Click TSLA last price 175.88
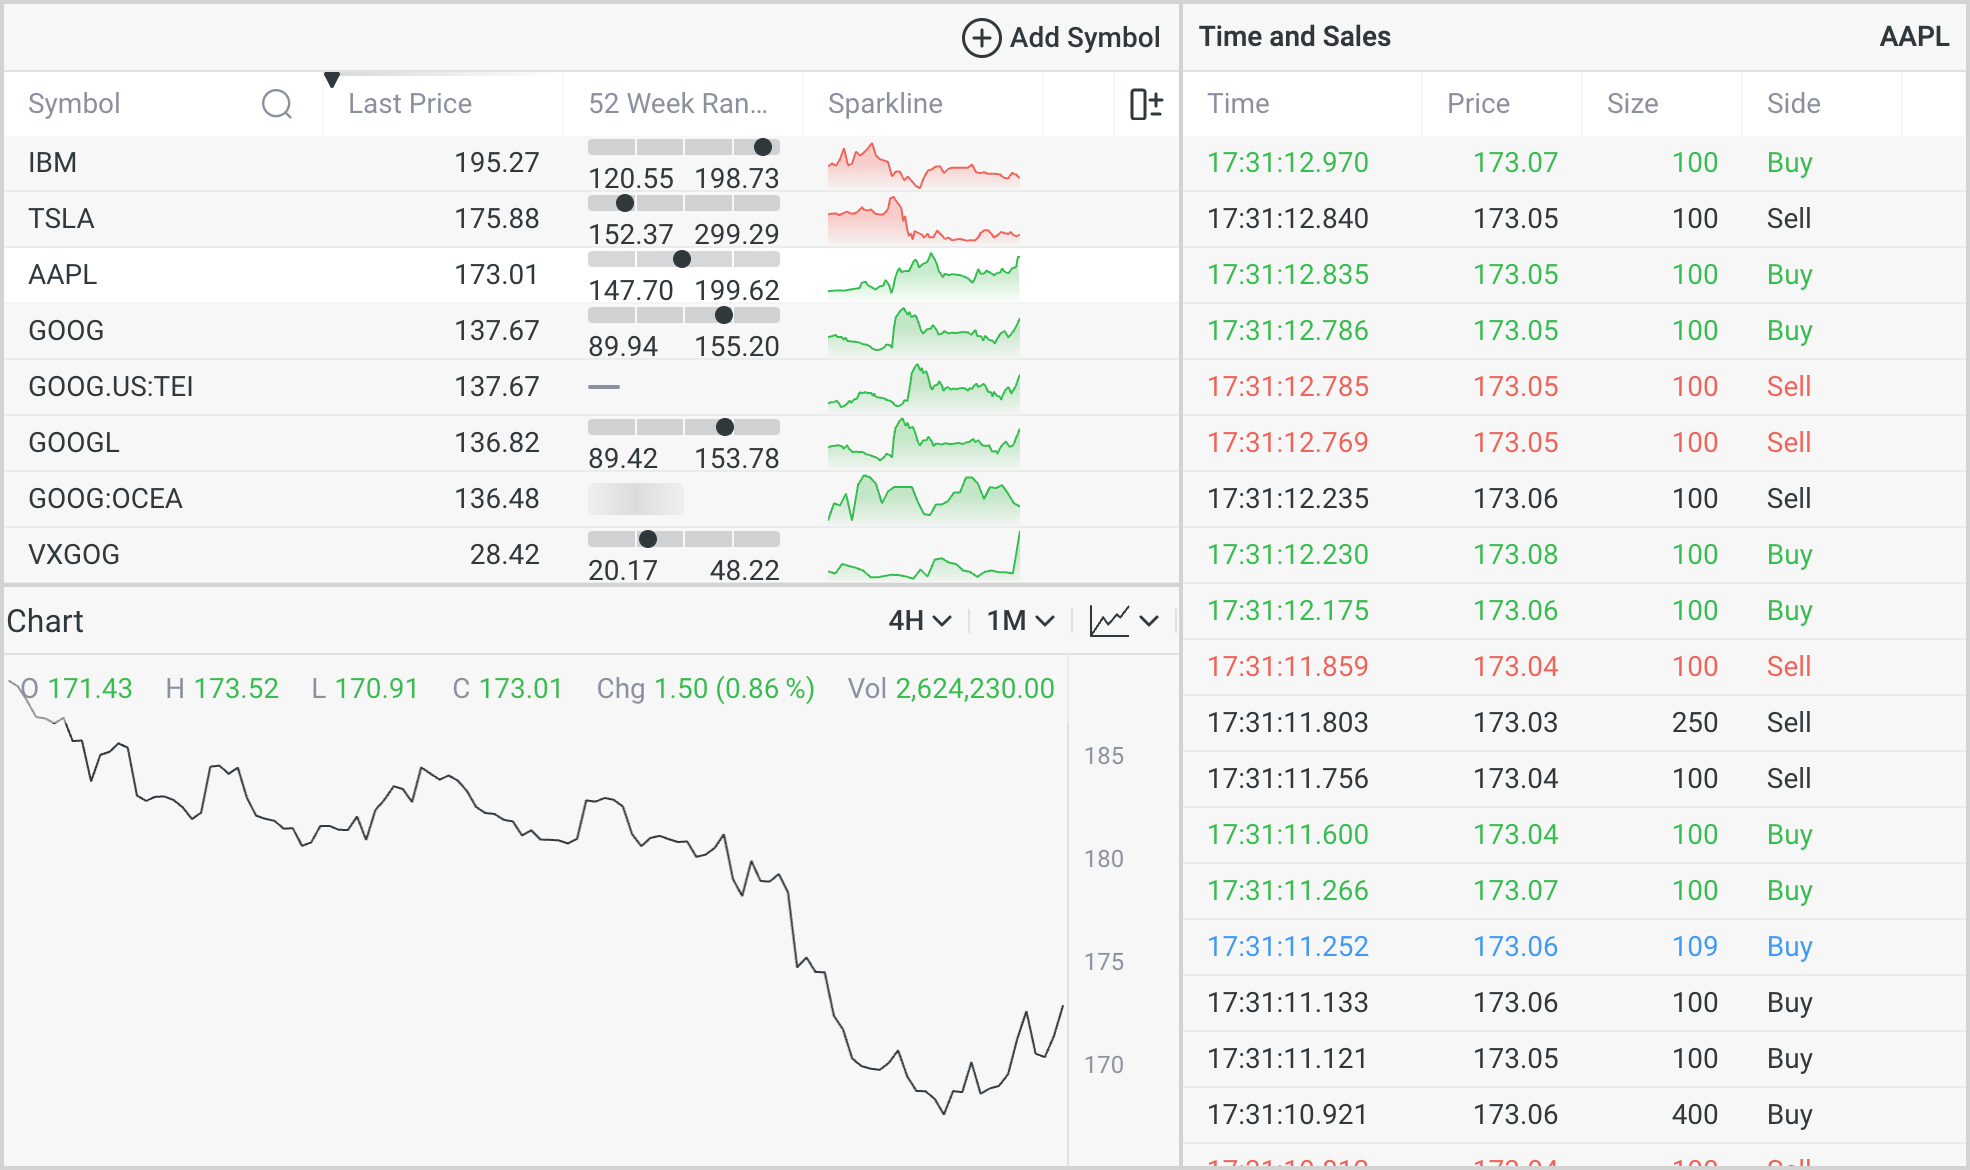This screenshot has width=1970, height=1170. tap(497, 219)
